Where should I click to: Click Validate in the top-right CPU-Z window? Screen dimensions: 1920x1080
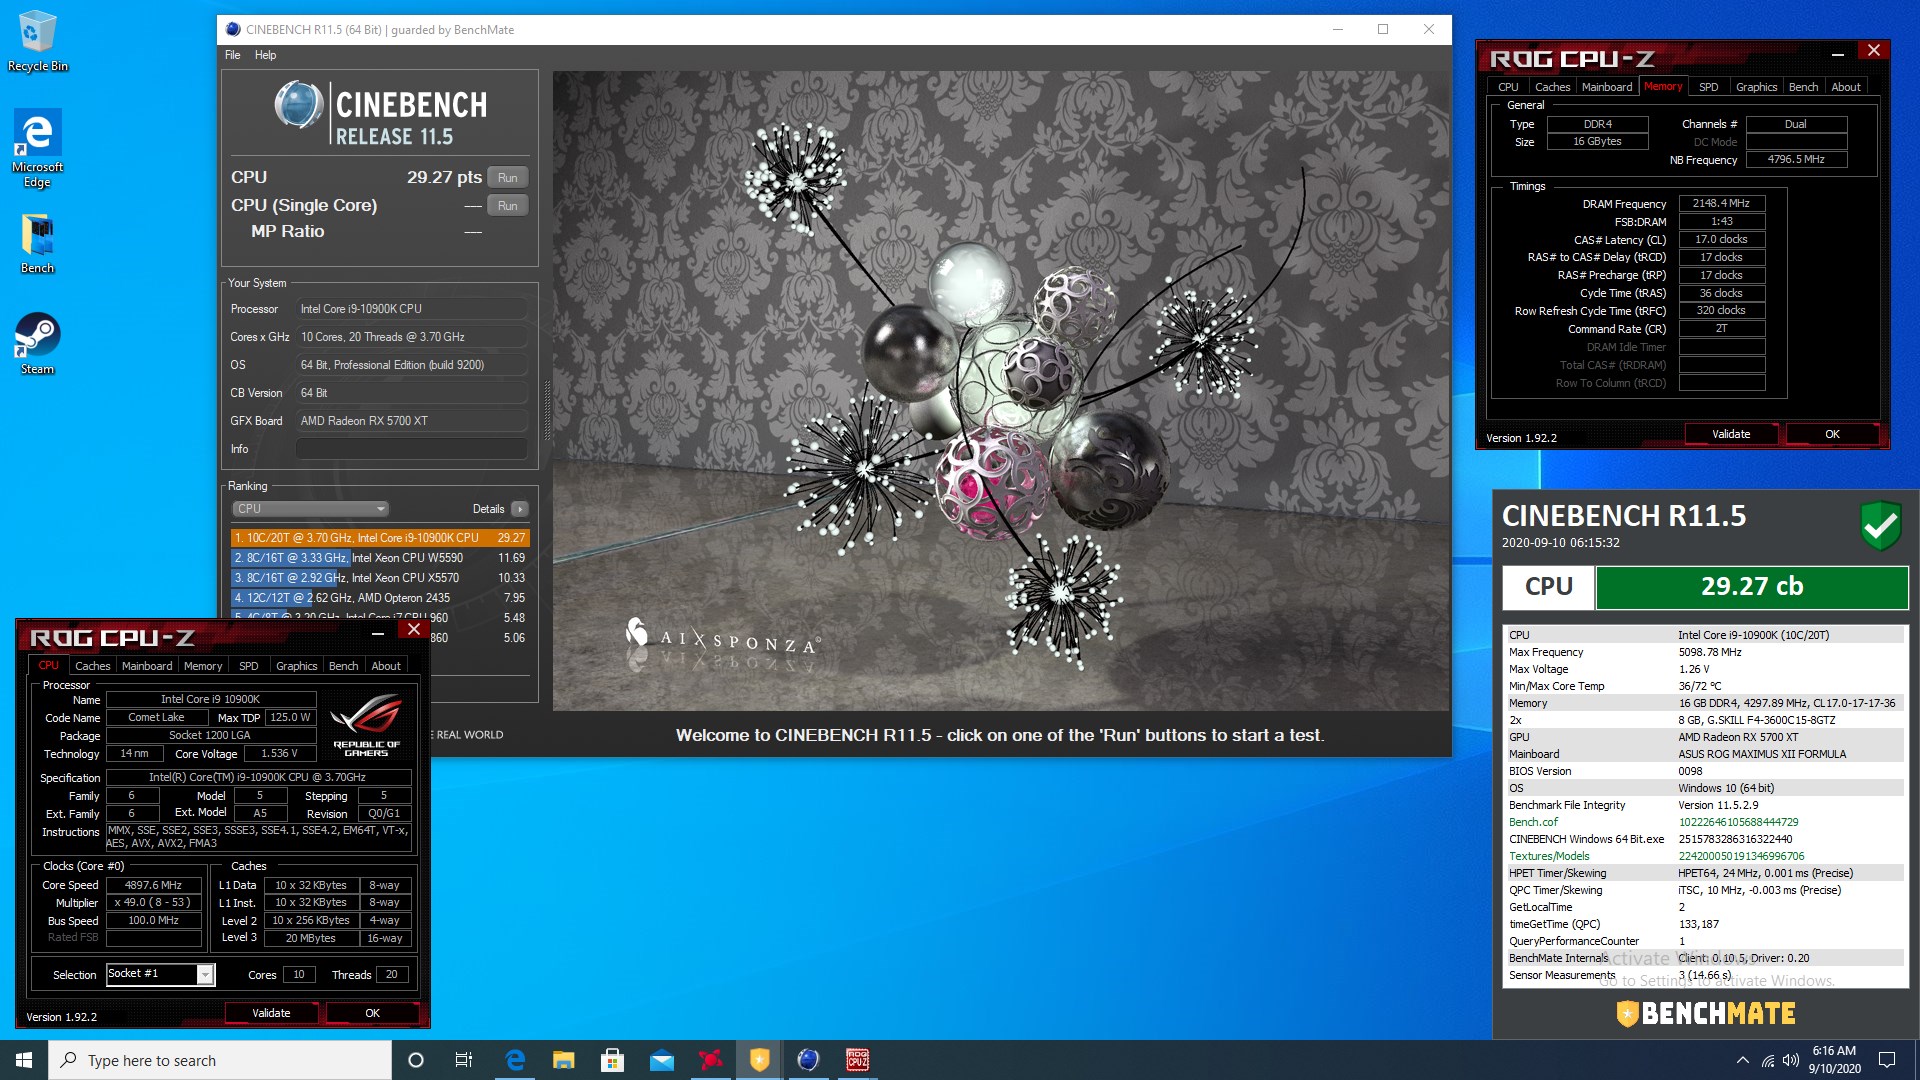point(1731,434)
